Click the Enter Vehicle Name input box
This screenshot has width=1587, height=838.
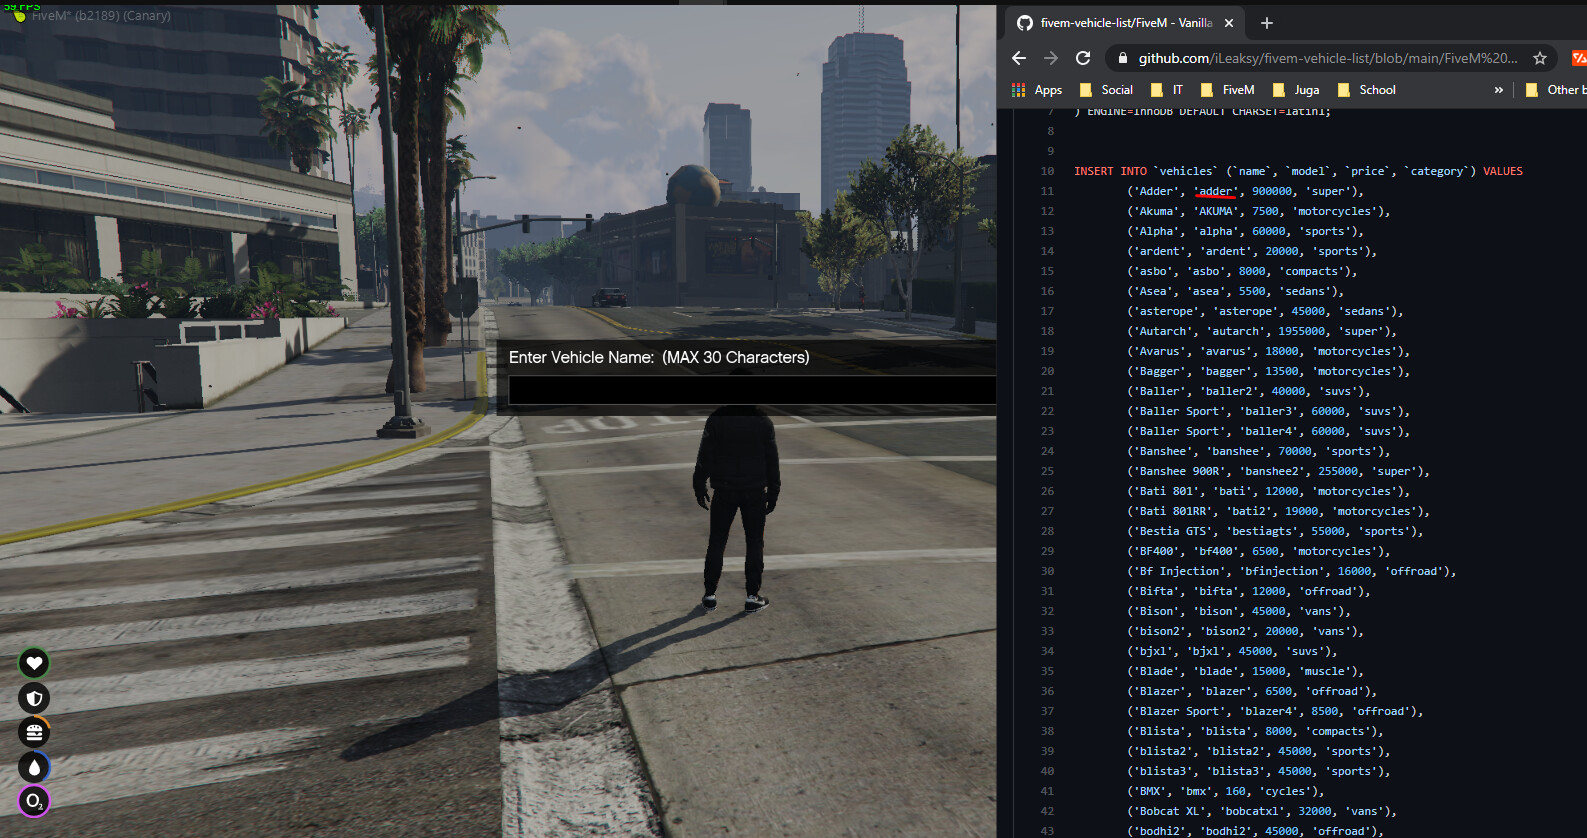(752, 390)
